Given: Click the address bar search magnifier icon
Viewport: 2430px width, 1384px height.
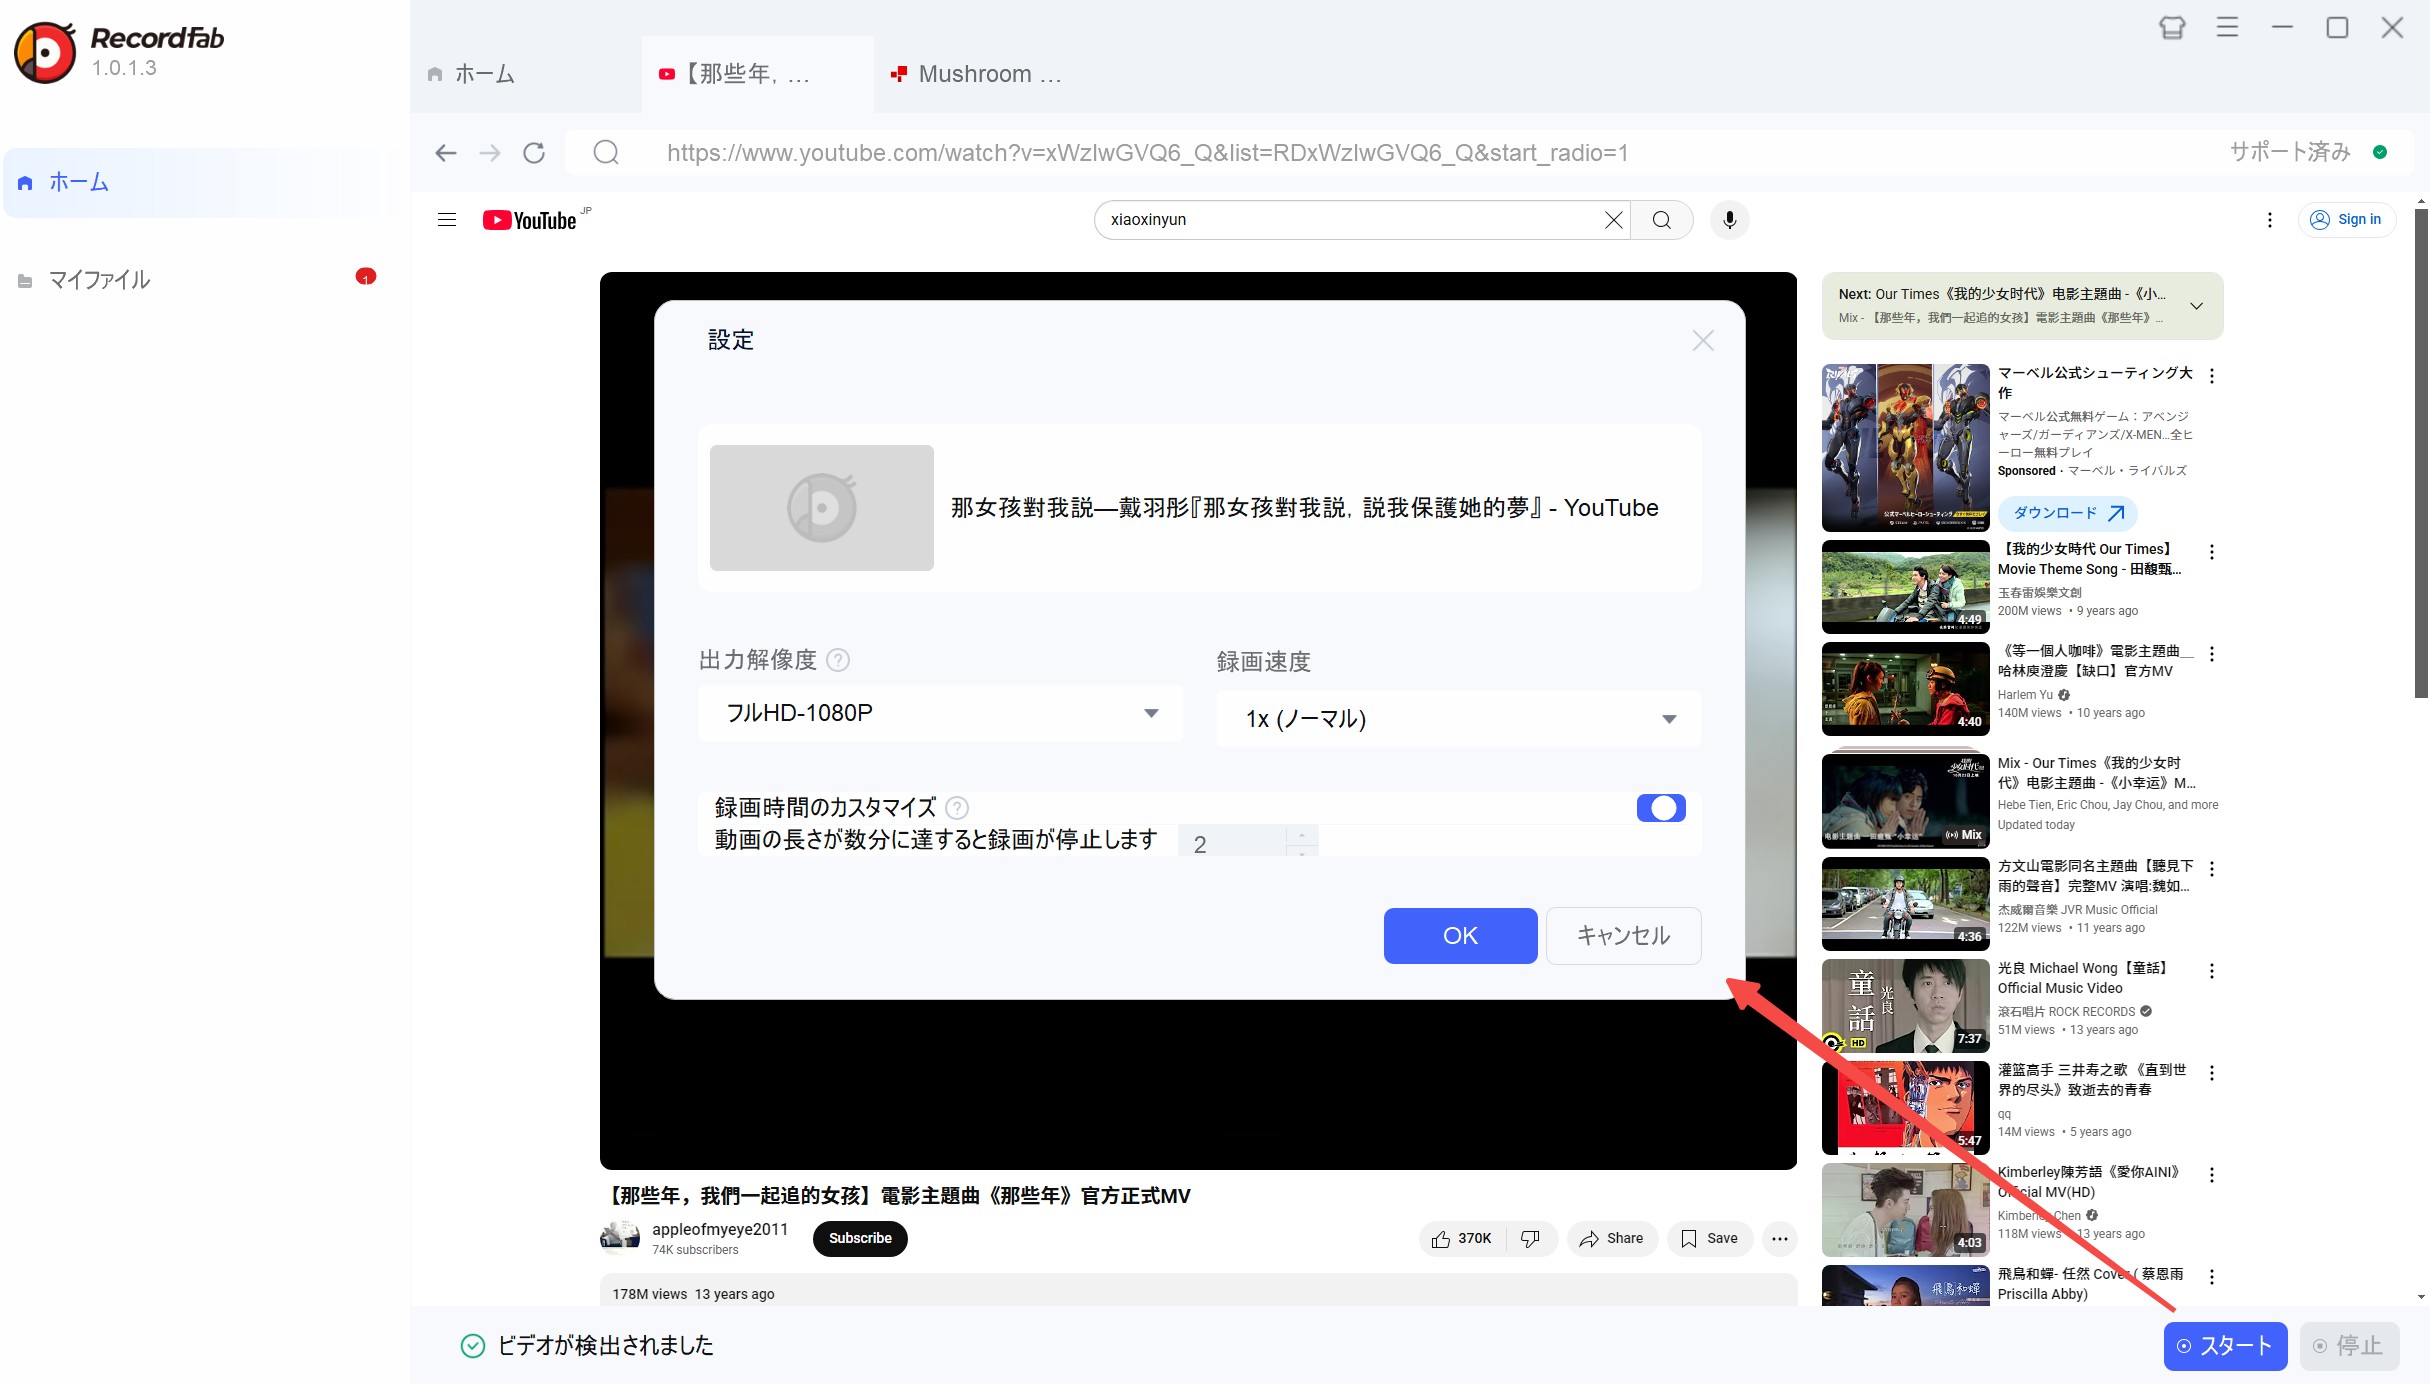Looking at the screenshot, I should coord(606,153).
